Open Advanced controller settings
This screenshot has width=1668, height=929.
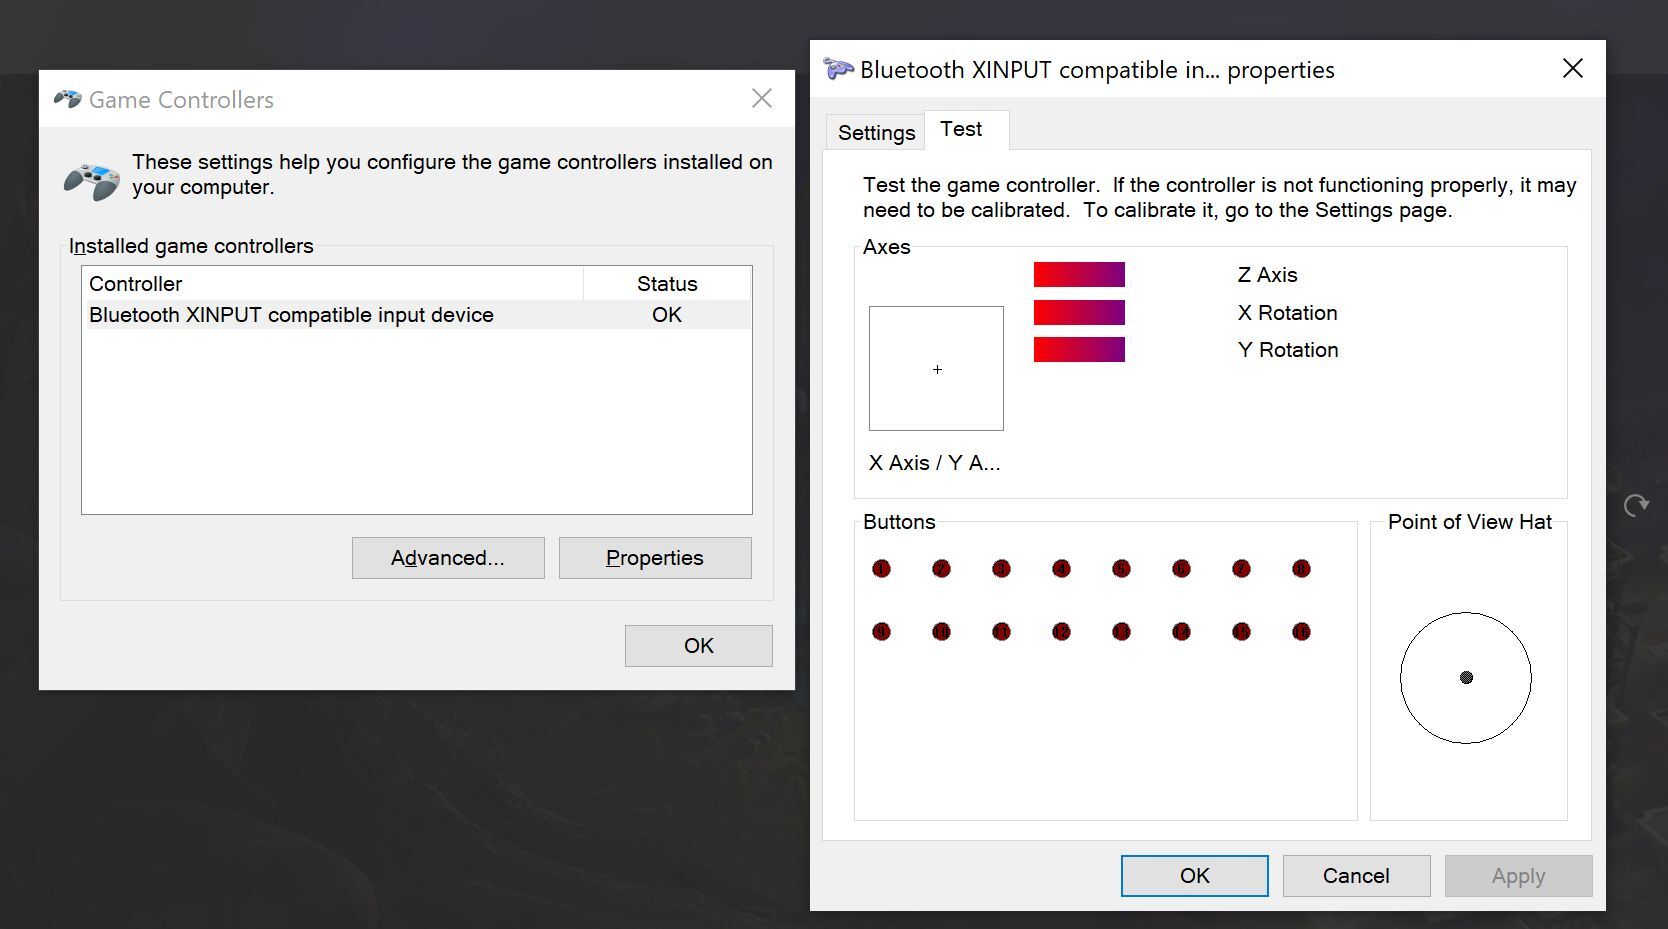pos(448,558)
